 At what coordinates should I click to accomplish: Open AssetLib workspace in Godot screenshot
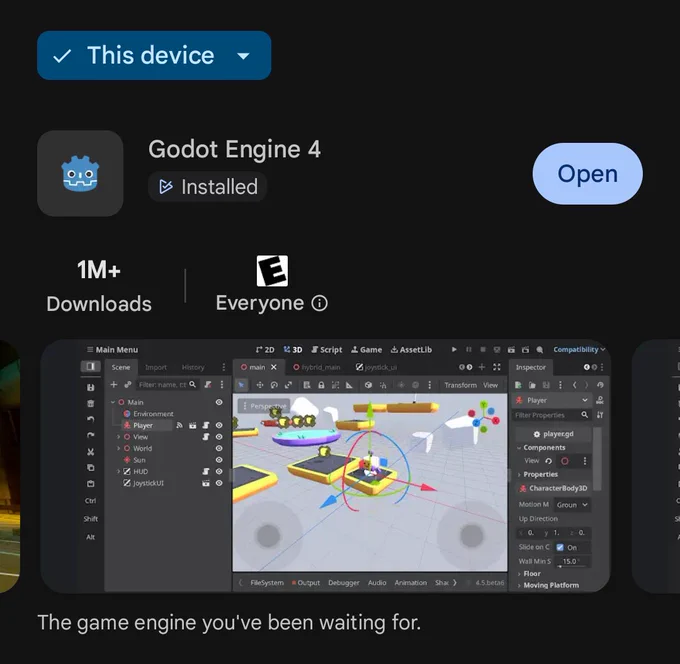[411, 350]
